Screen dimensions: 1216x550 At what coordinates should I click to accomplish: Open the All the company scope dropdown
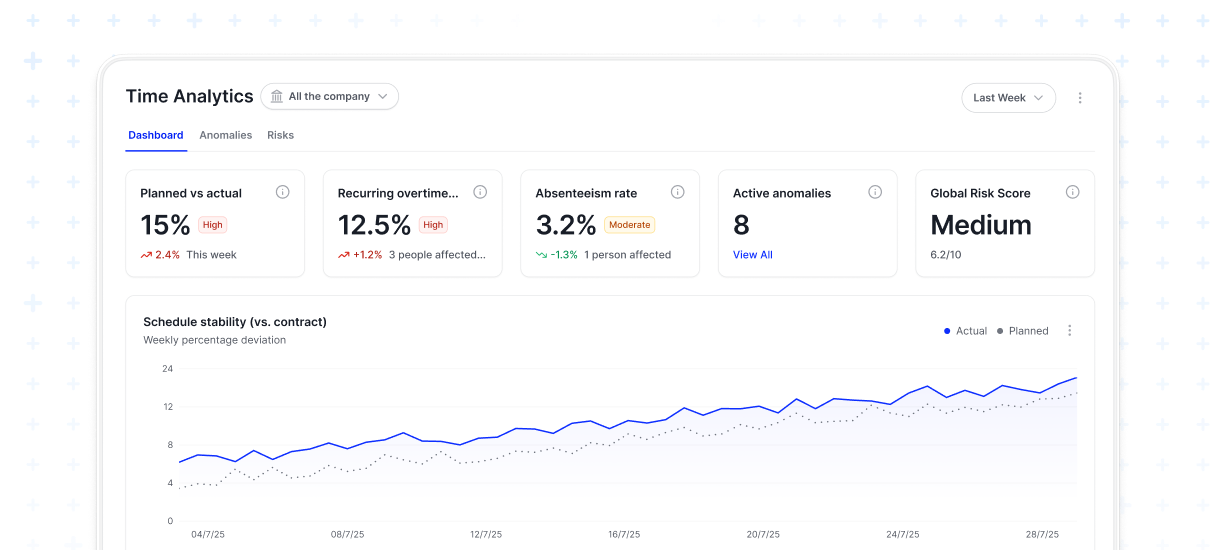[330, 97]
